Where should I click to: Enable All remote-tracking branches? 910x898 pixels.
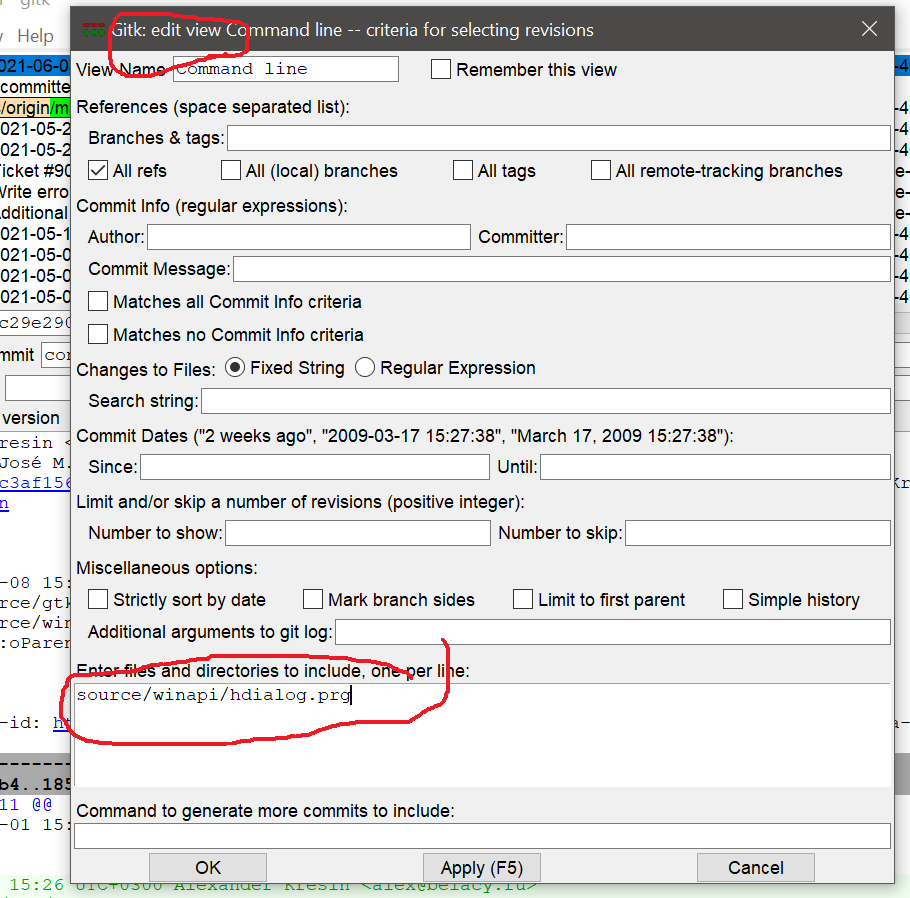coord(601,171)
